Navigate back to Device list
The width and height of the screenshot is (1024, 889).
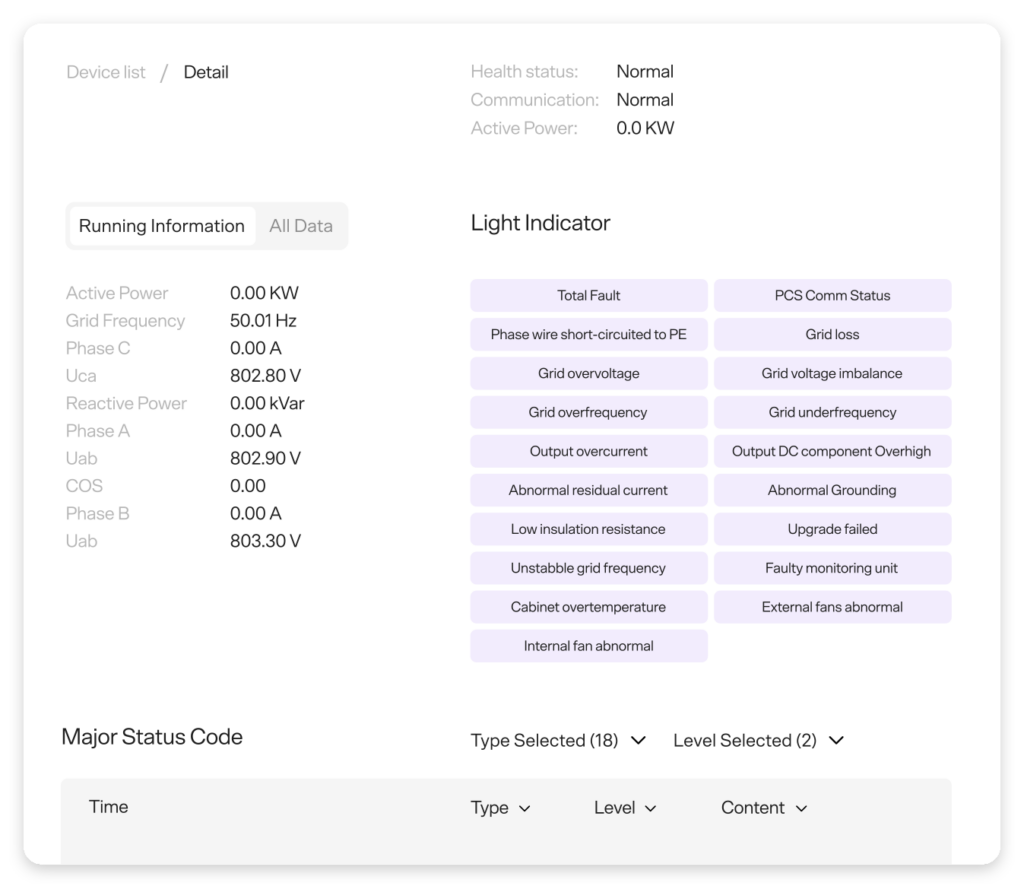coord(105,71)
